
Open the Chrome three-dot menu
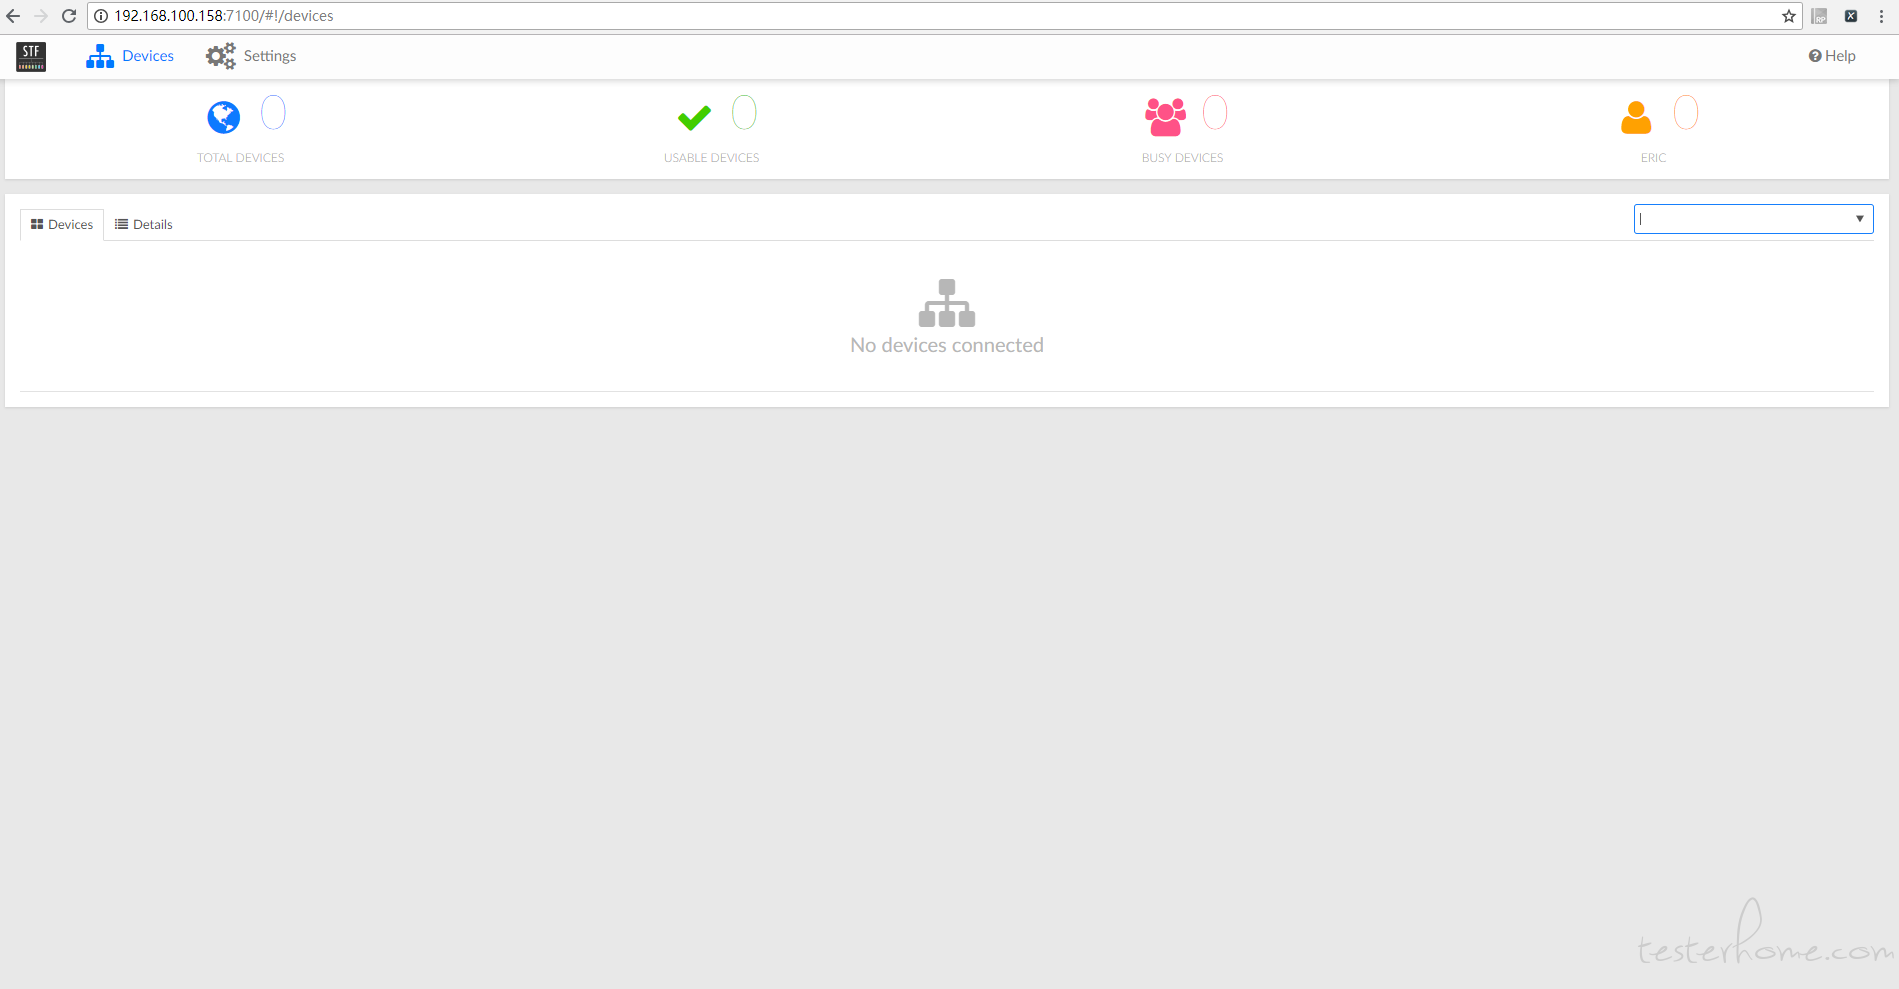point(1881,16)
